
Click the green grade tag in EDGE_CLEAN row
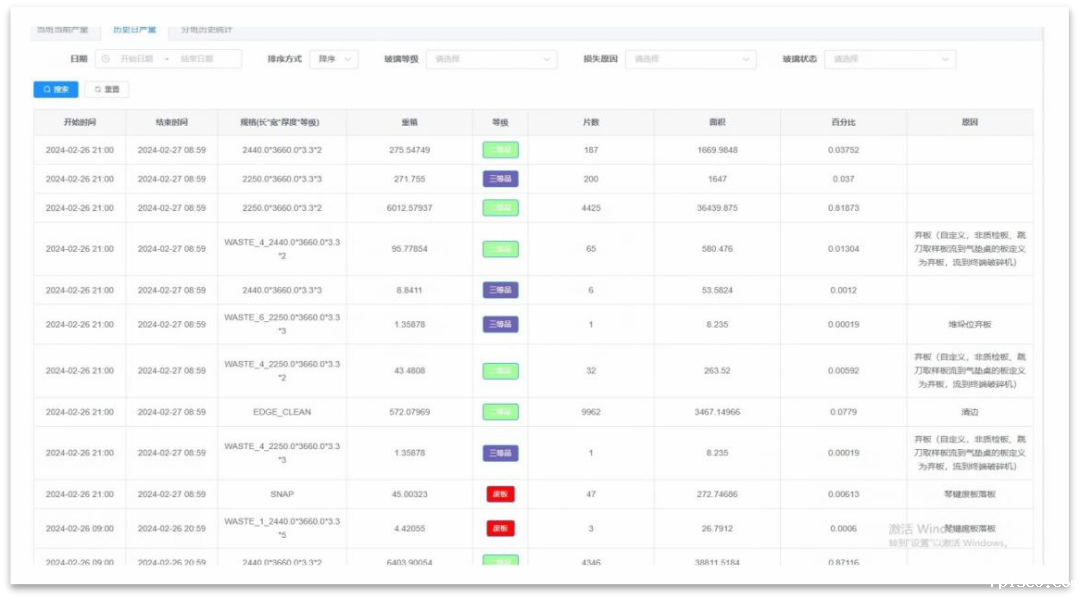tap(500, 412)
